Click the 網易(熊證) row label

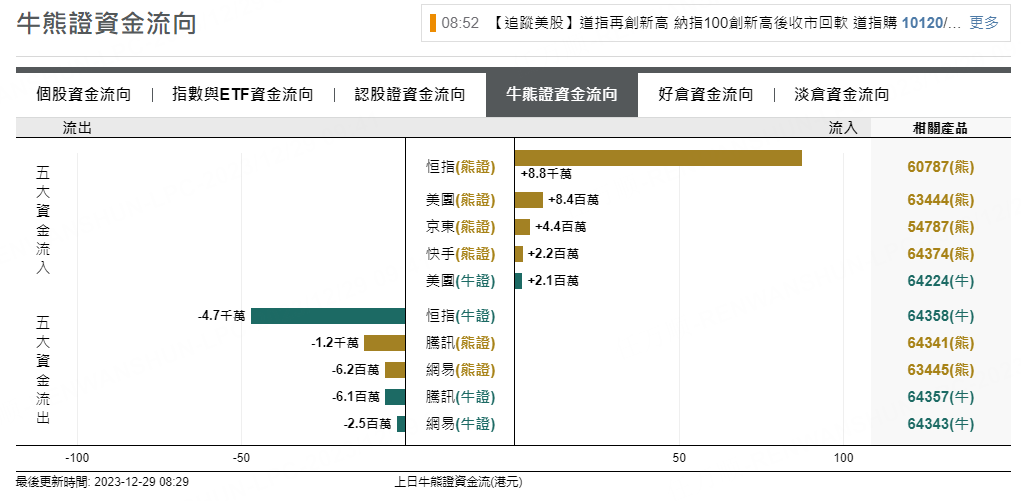(460, 370)
